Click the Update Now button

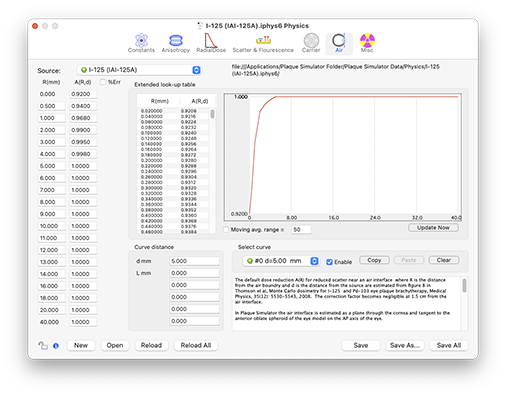pos(433,228)
